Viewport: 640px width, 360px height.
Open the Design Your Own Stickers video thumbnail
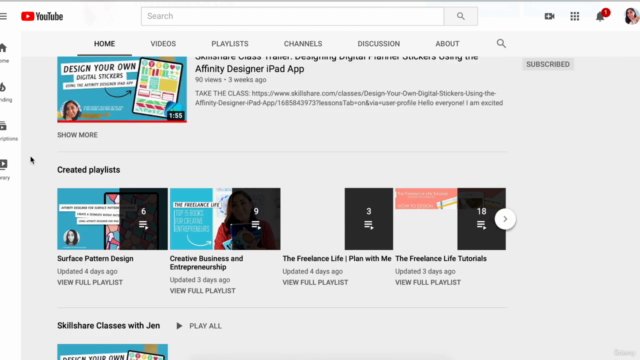tap(122, 89)
